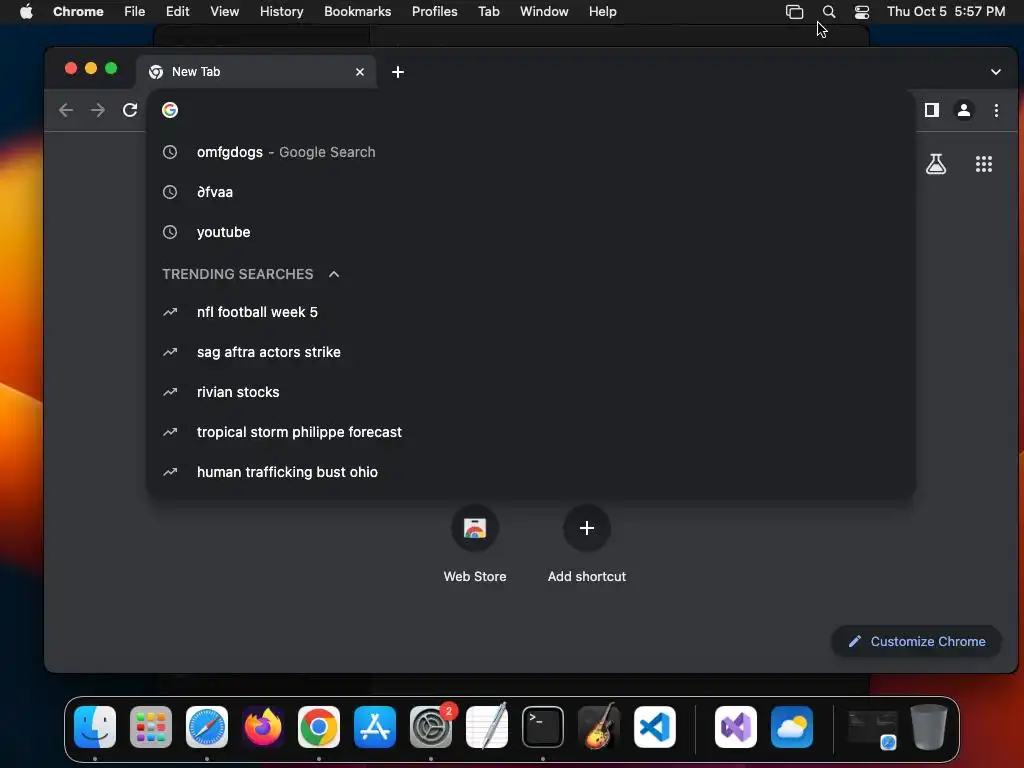Open Finder from the Dock

pyautogui.click(x=95, y=727)
